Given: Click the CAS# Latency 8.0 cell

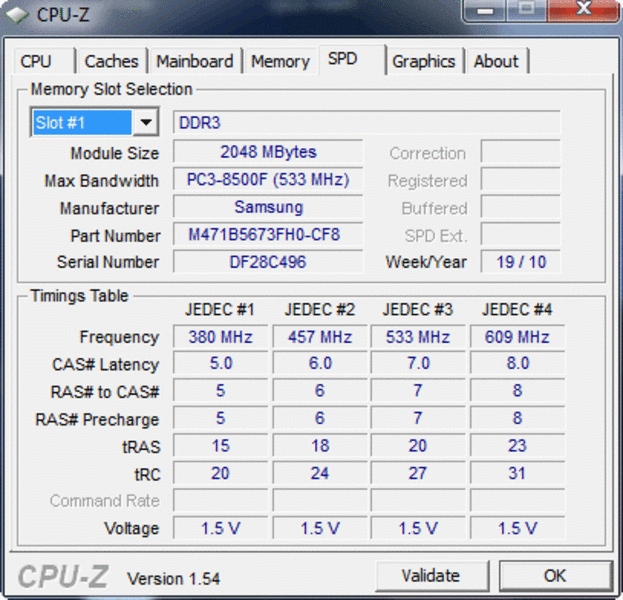Looking at the screenshot, I should [x=517, y=363].
